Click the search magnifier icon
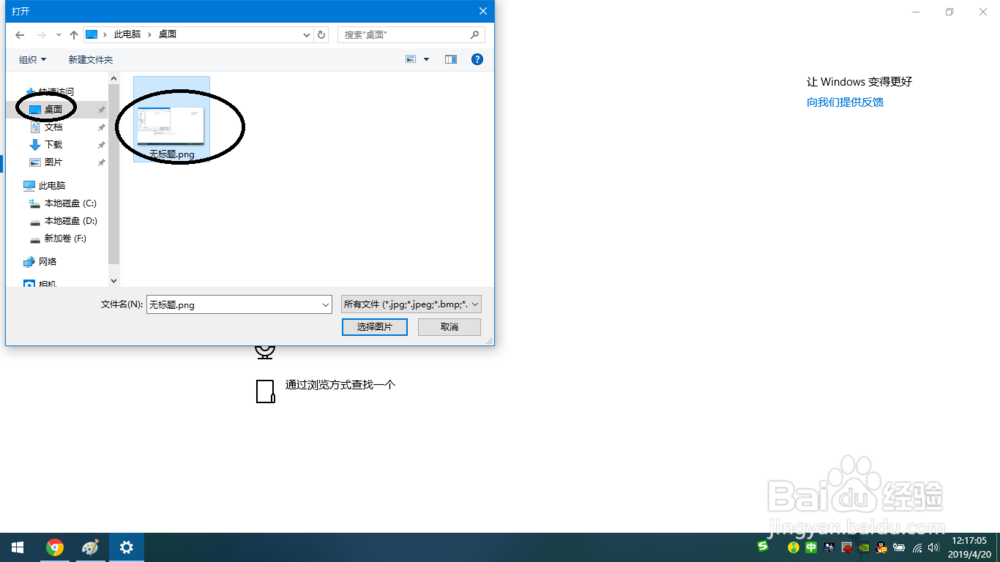1000x562 pixels. click(474, 35)
